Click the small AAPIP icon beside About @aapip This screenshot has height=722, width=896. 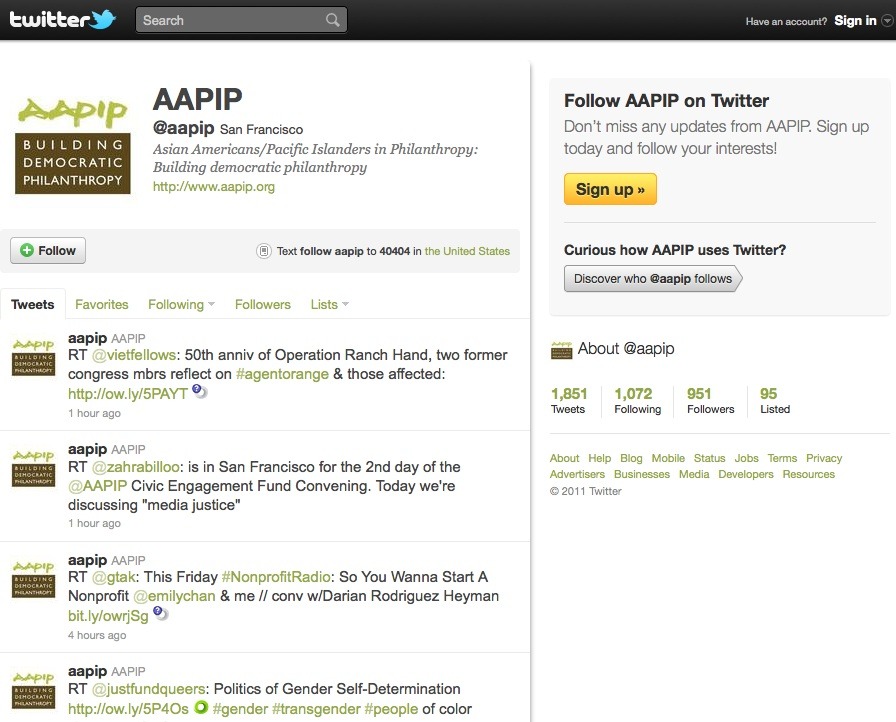click(561, 349)
